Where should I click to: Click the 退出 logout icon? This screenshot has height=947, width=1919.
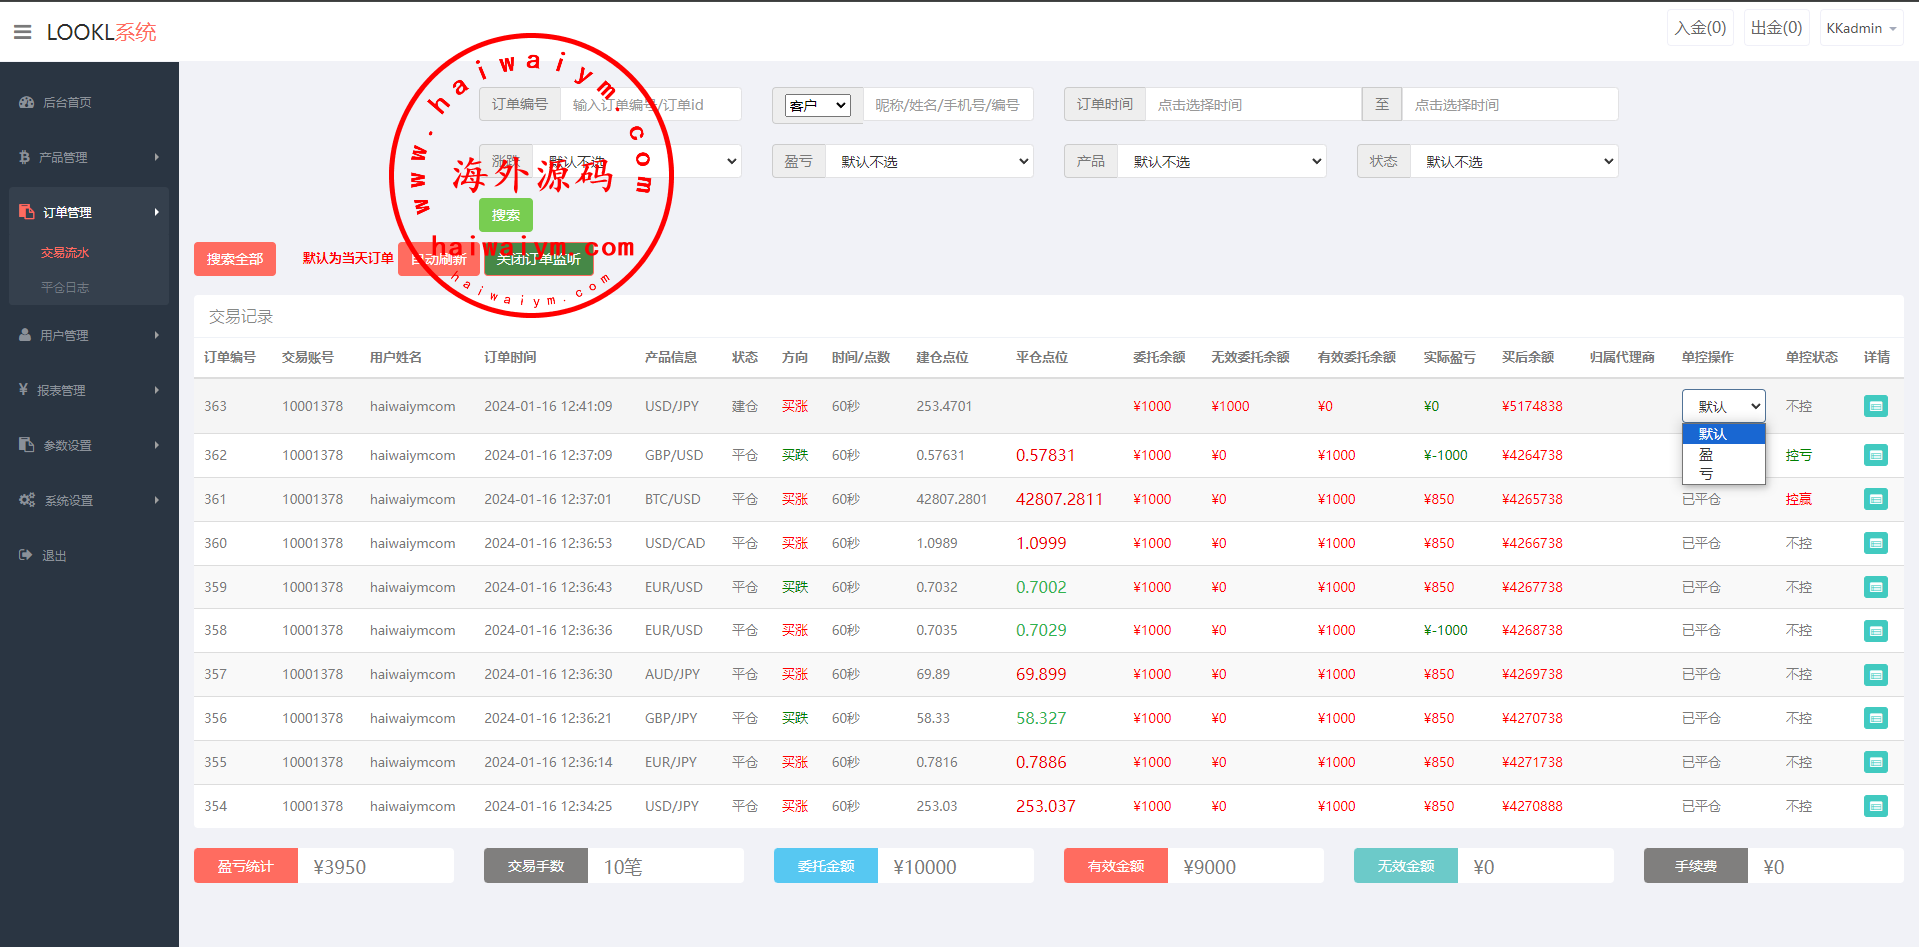[26, 555]
